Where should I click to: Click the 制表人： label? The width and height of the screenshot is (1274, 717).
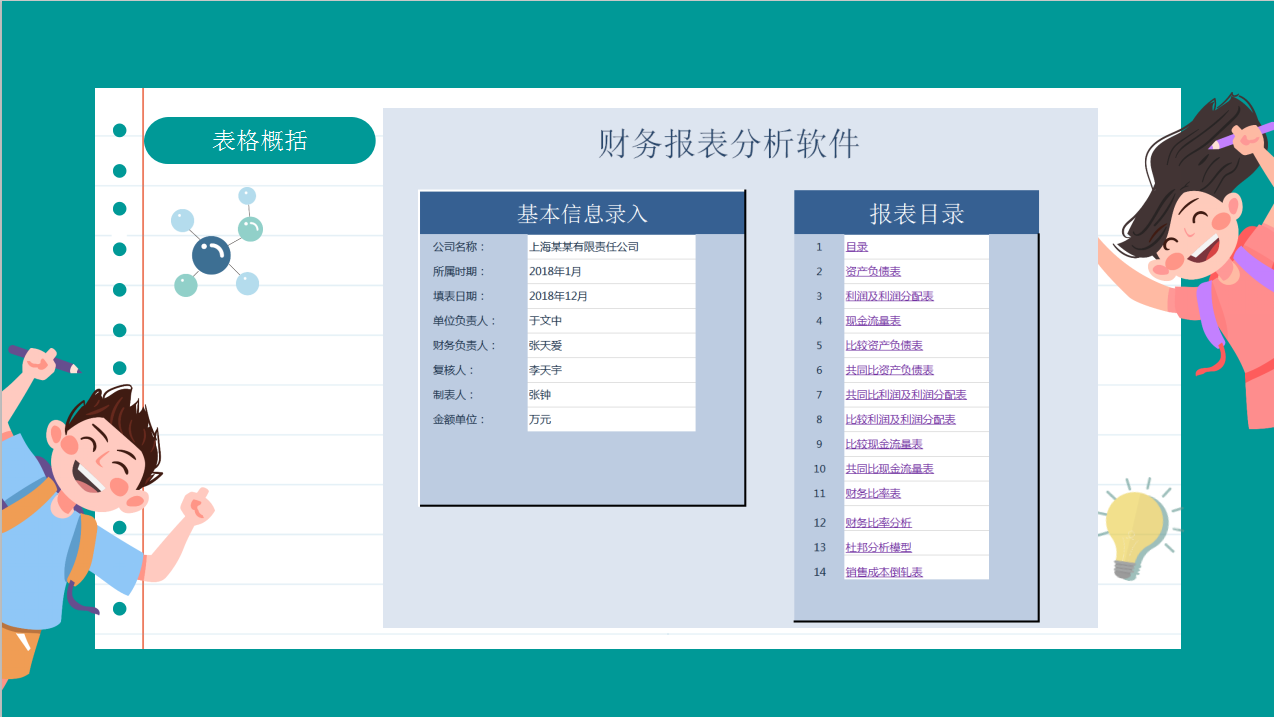(x=453, y=395)
